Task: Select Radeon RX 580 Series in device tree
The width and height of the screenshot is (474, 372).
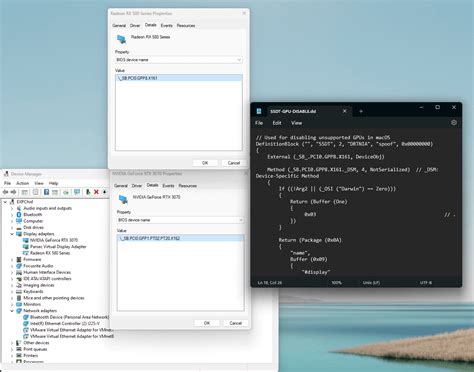Action: pos(50,253)
